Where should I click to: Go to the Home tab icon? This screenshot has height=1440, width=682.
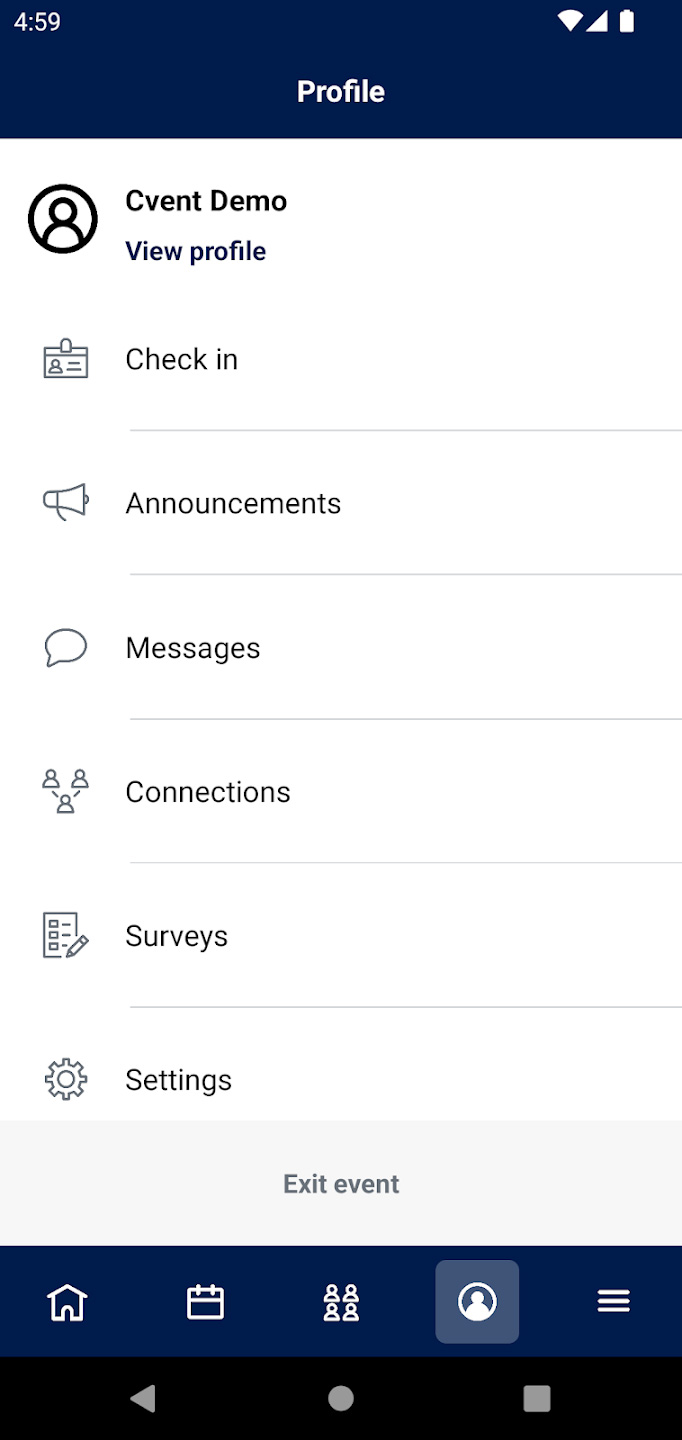(x=68, y=1302)
